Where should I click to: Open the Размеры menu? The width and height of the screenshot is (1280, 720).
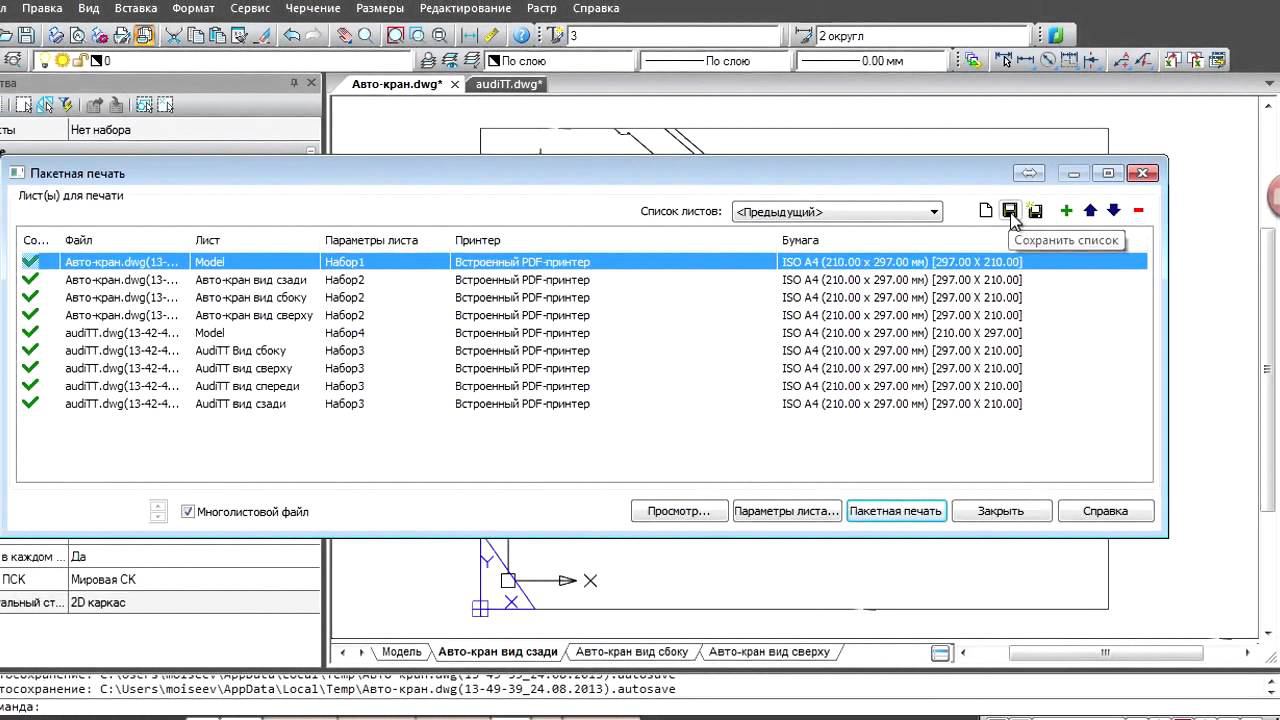tap(380, 8)
